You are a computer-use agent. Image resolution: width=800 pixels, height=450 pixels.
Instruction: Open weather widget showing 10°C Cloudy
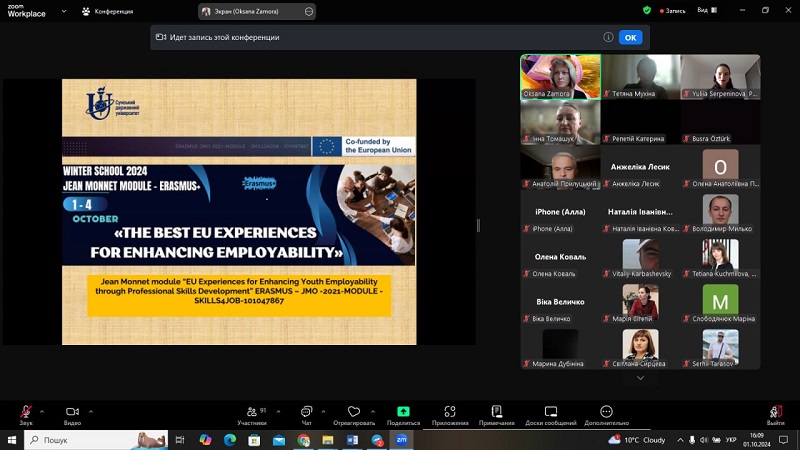tap(637, 440)
